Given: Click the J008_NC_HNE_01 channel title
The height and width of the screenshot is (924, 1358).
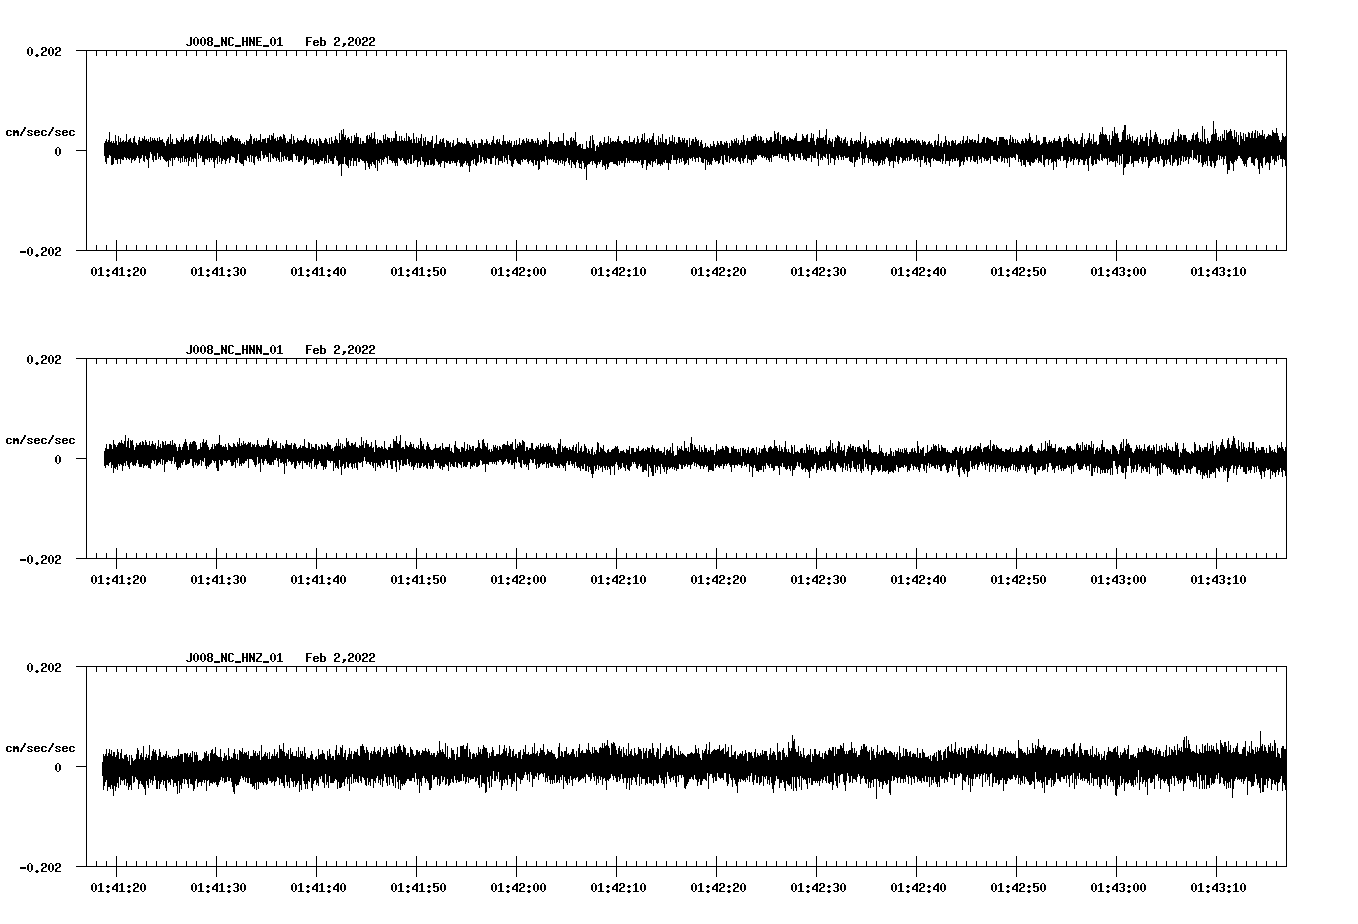Looking at the screenshot, I should [234, 42].
